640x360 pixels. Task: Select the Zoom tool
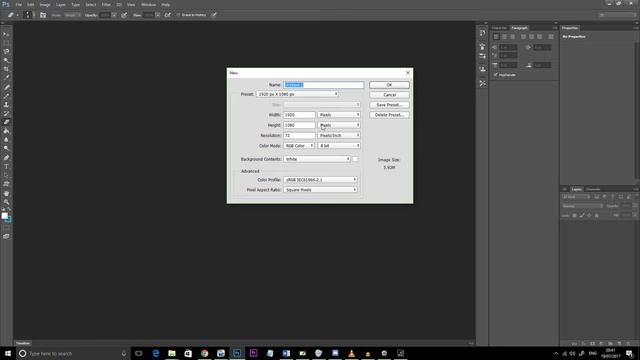(x=6, y=202)
